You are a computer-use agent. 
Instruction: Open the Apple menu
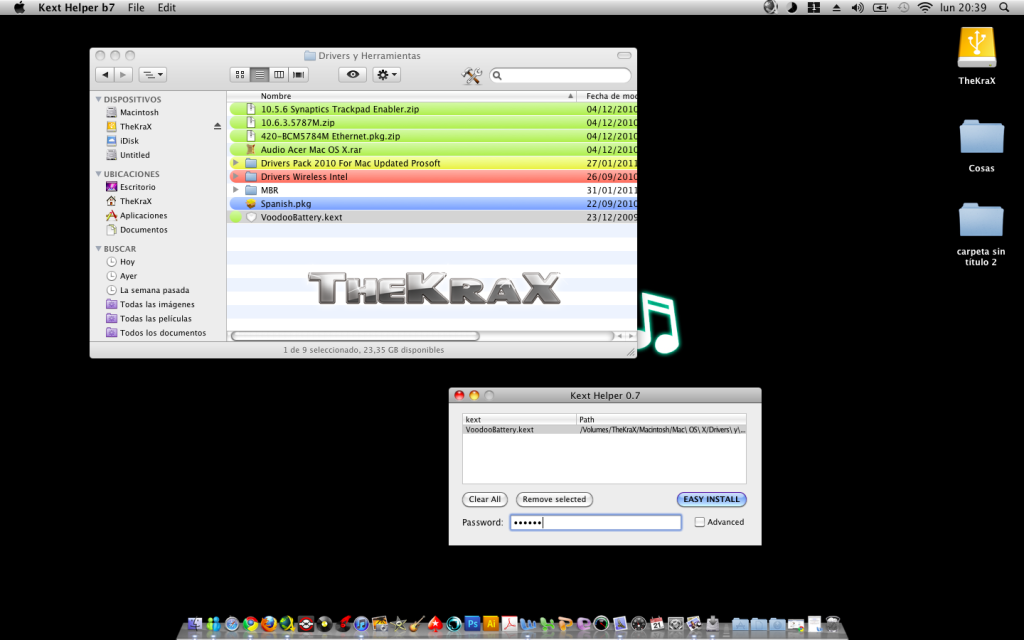coord(20,8)
